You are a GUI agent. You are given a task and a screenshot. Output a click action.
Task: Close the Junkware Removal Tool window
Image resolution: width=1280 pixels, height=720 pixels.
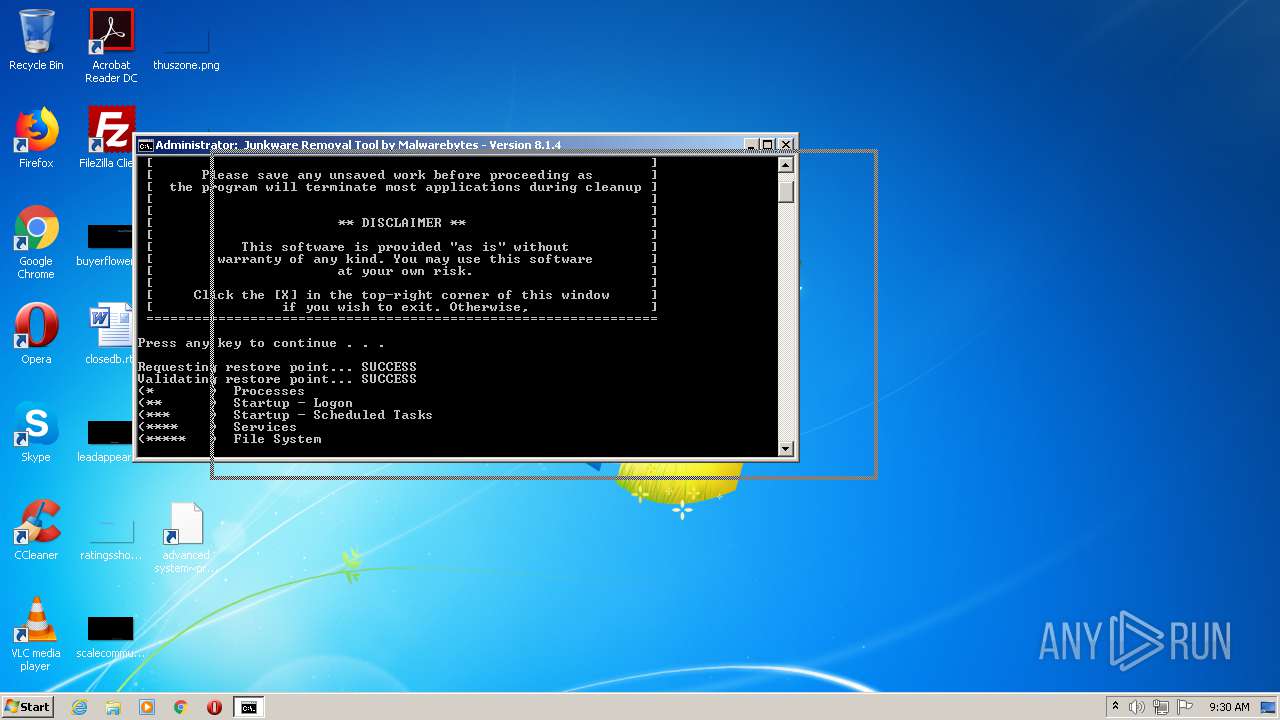(x=786, y=145)
